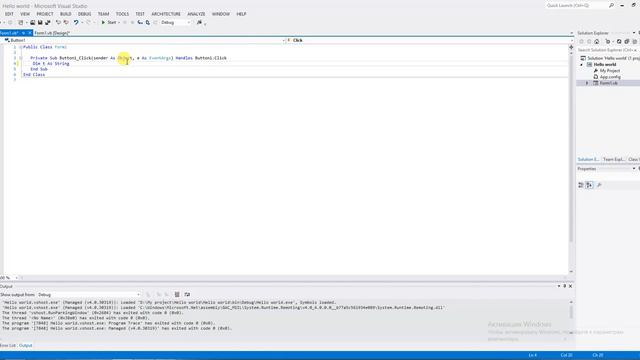640x360 pixels.
Task: Open the Debug solution configuration dropdown
Action: (x=176, y=22)
